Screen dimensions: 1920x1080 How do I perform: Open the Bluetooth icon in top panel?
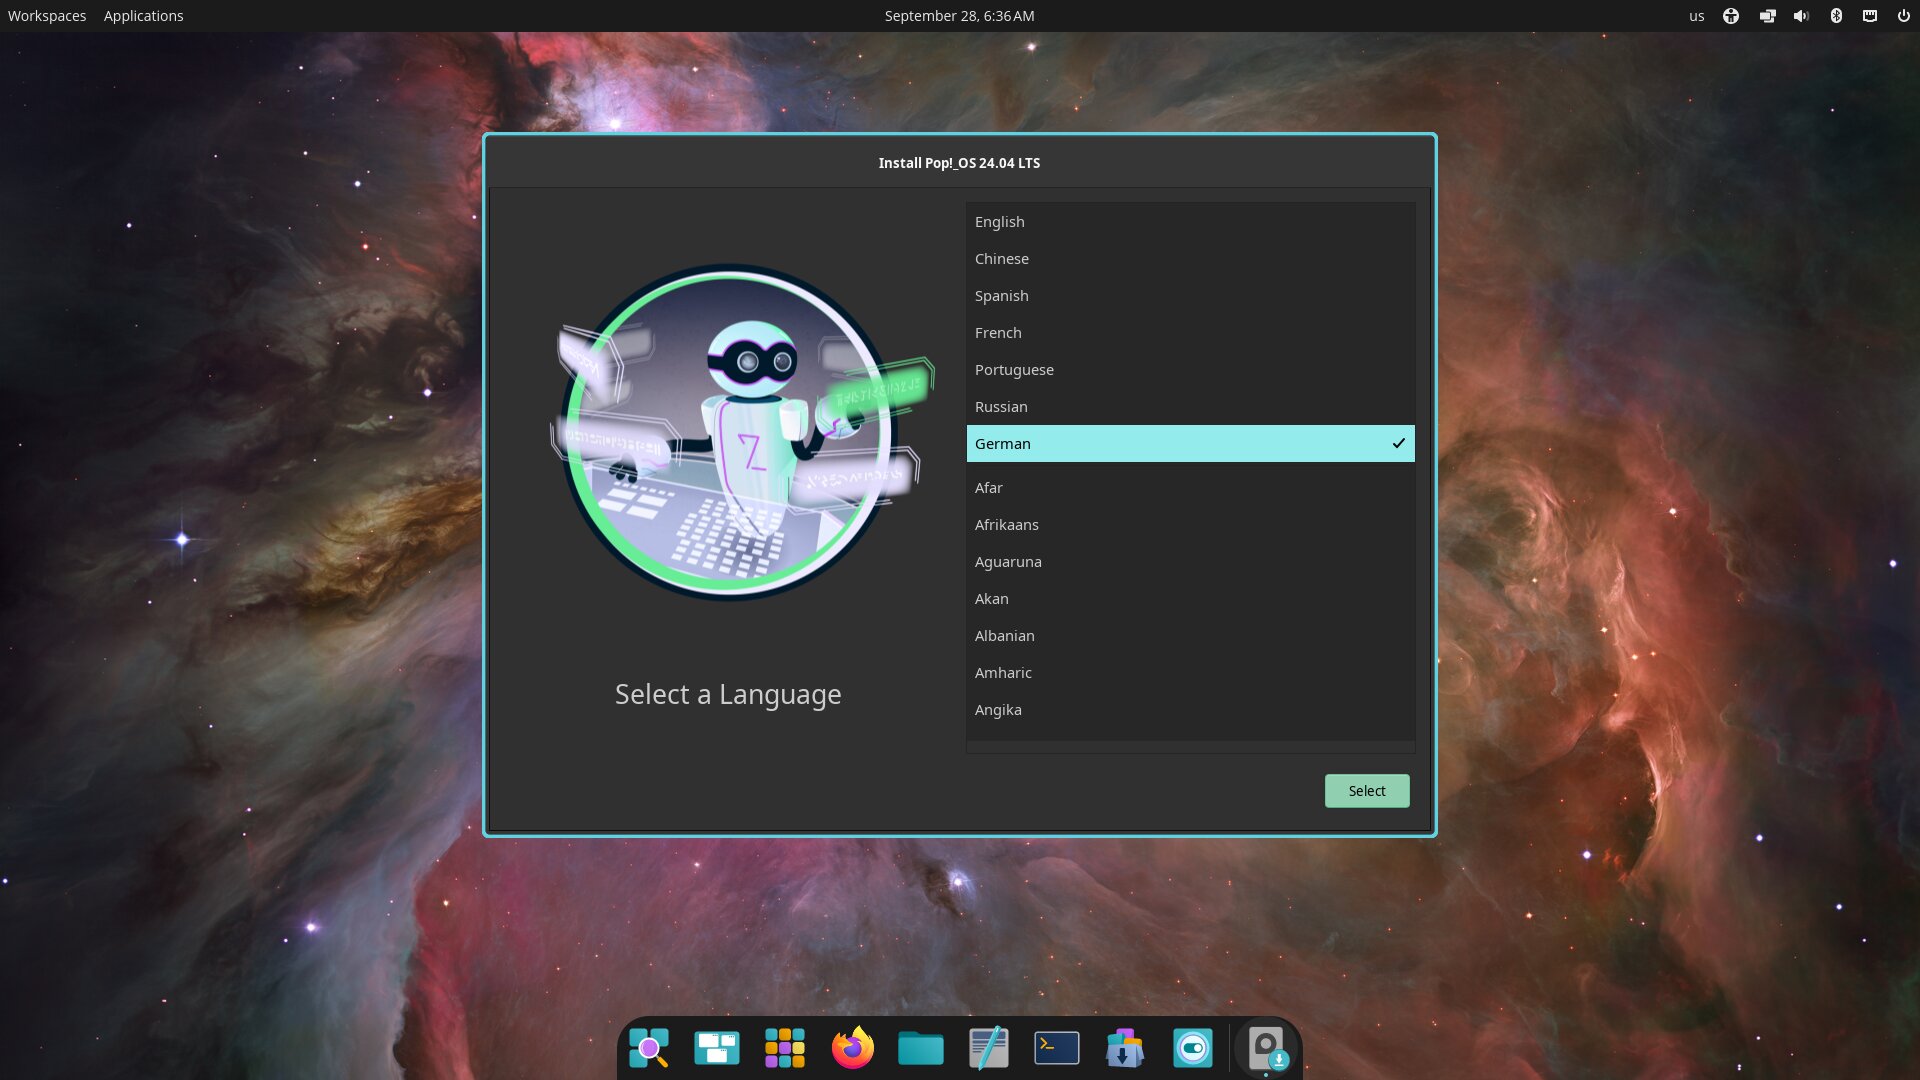click(1836, 16)
